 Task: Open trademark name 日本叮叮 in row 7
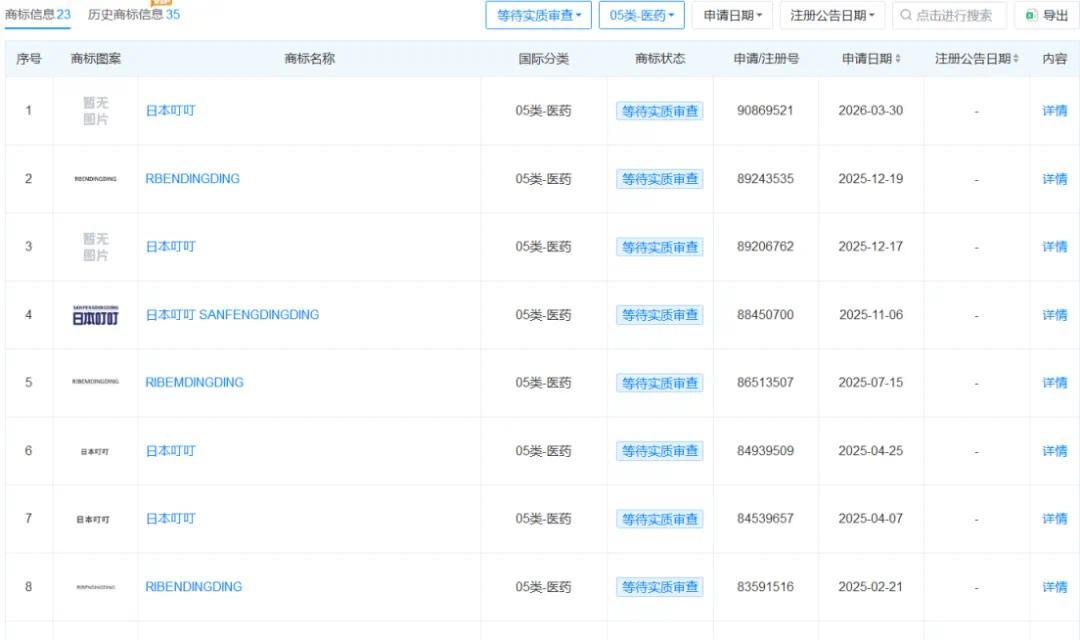[170, 519]
